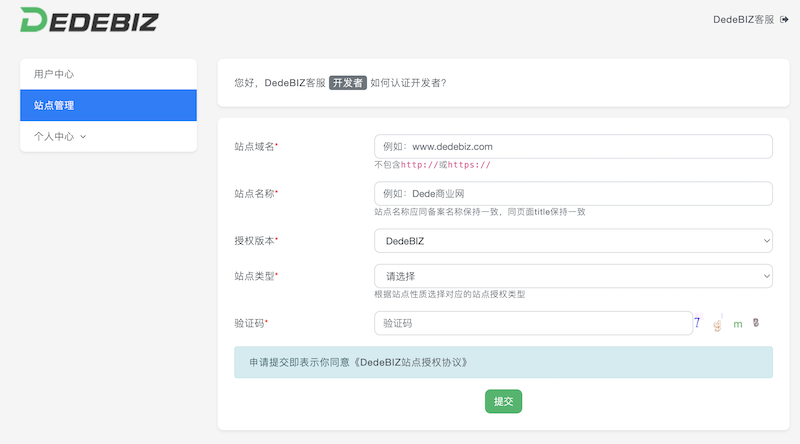This screenshot has height=444, width=800.
Task: Click the 站点域名 field label
Action: coord(254,146)
